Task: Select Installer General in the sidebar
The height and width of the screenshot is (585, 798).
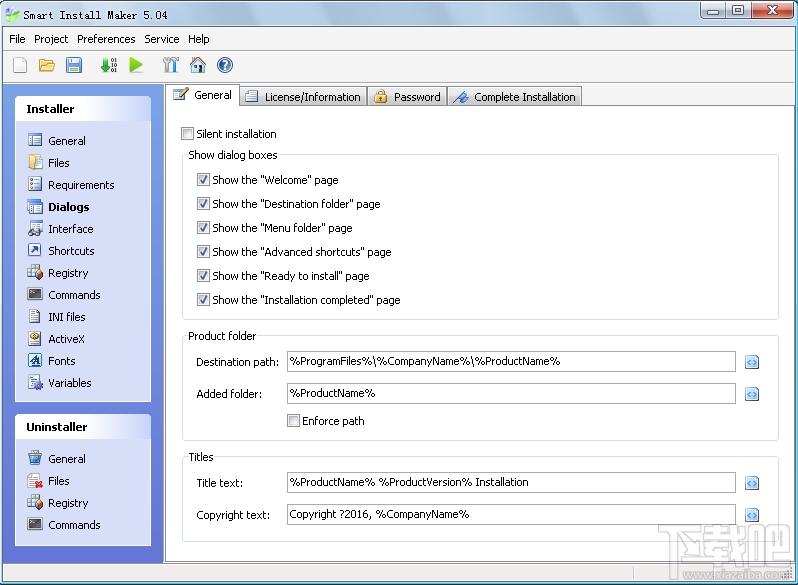Action: point(56,141)
